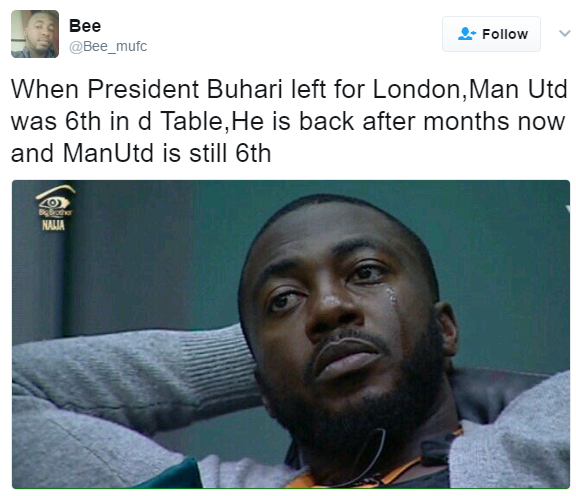Open Bee's profile avatar picture
The image size is (576, 496).
35,34
